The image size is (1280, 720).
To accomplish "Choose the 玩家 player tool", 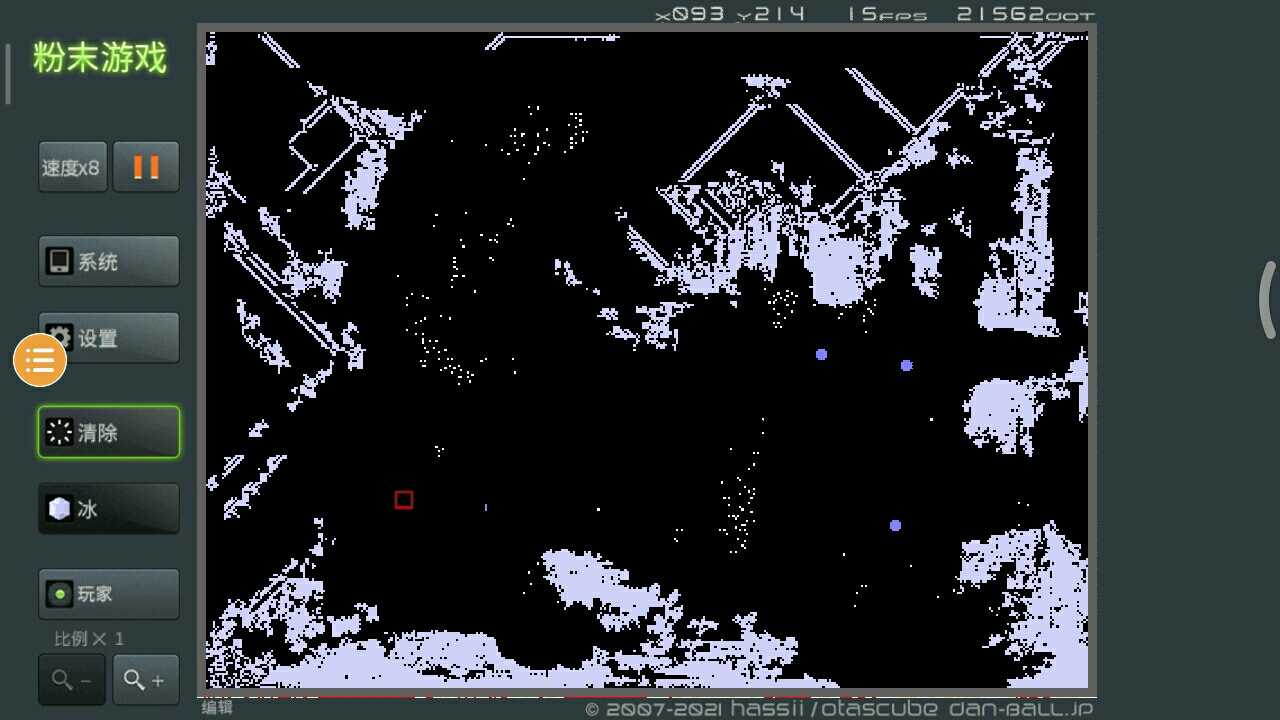I will [x=109, y=594].
